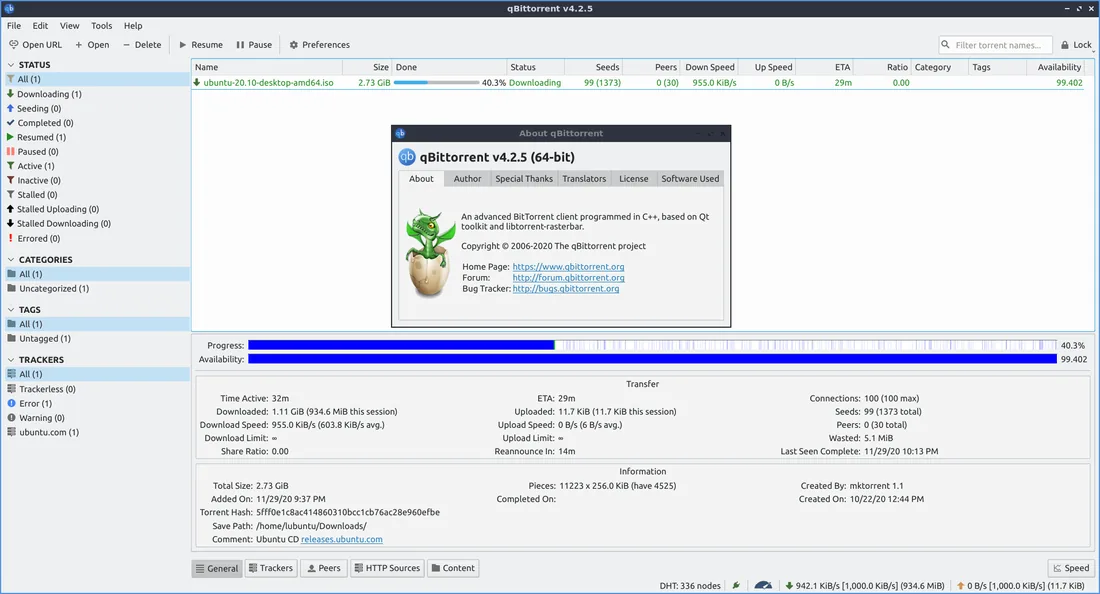Open releases.ubuntu.com comment link
This screenshot has width=1100, height=594.
(342, 539)
